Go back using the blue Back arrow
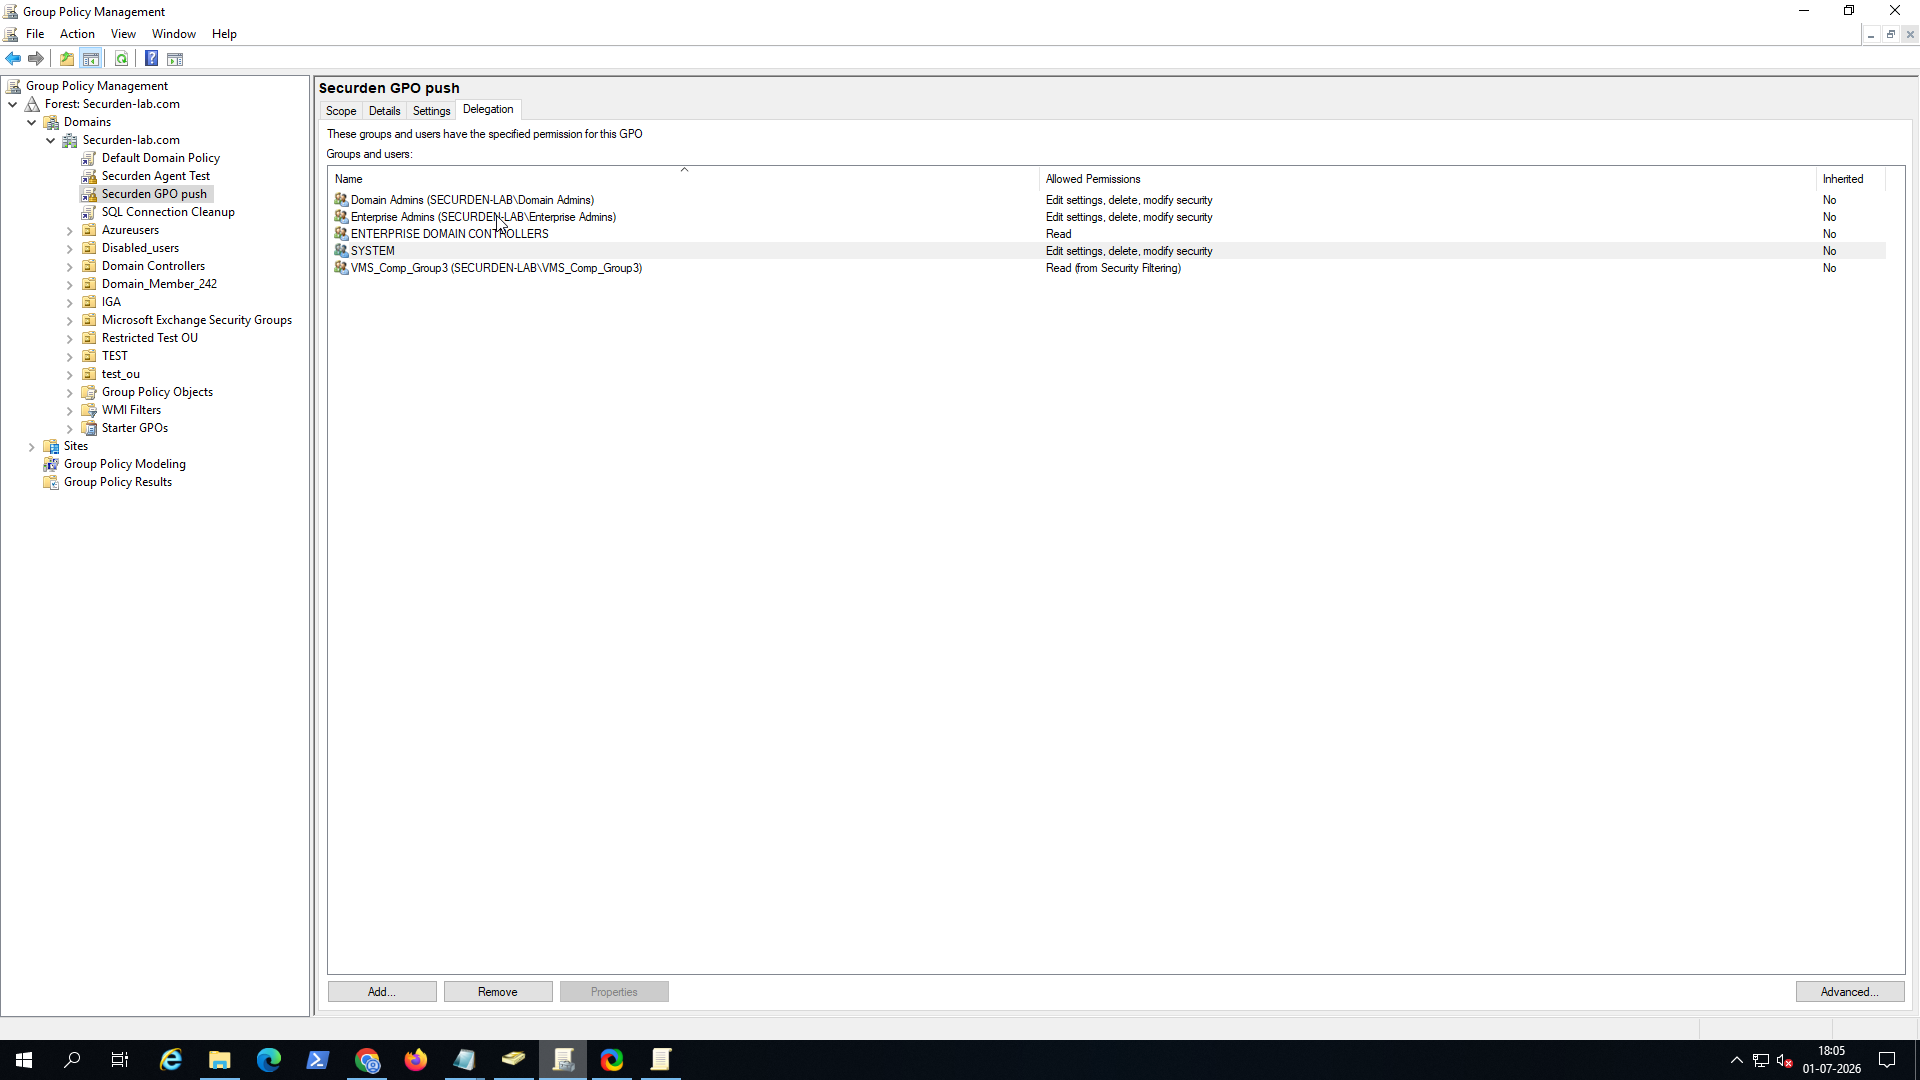This screenshot has width=1920, height=1080. coord(13,59)
